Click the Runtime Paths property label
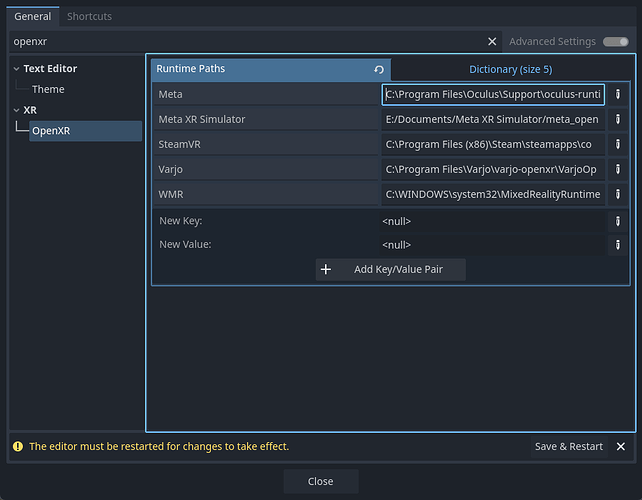The image size is (642, 500). click(x=190, y=69)
